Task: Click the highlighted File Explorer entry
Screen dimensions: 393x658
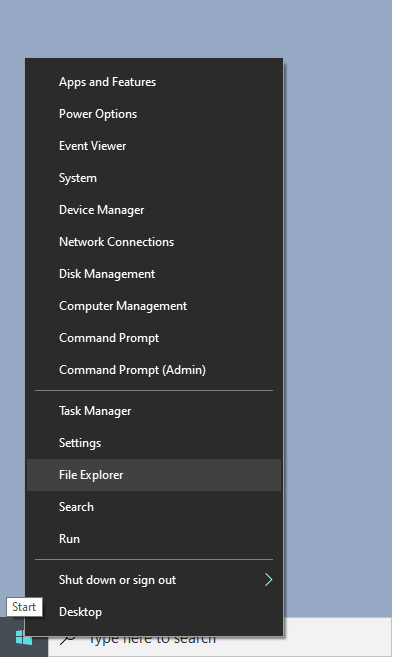Action: (154, 475)
